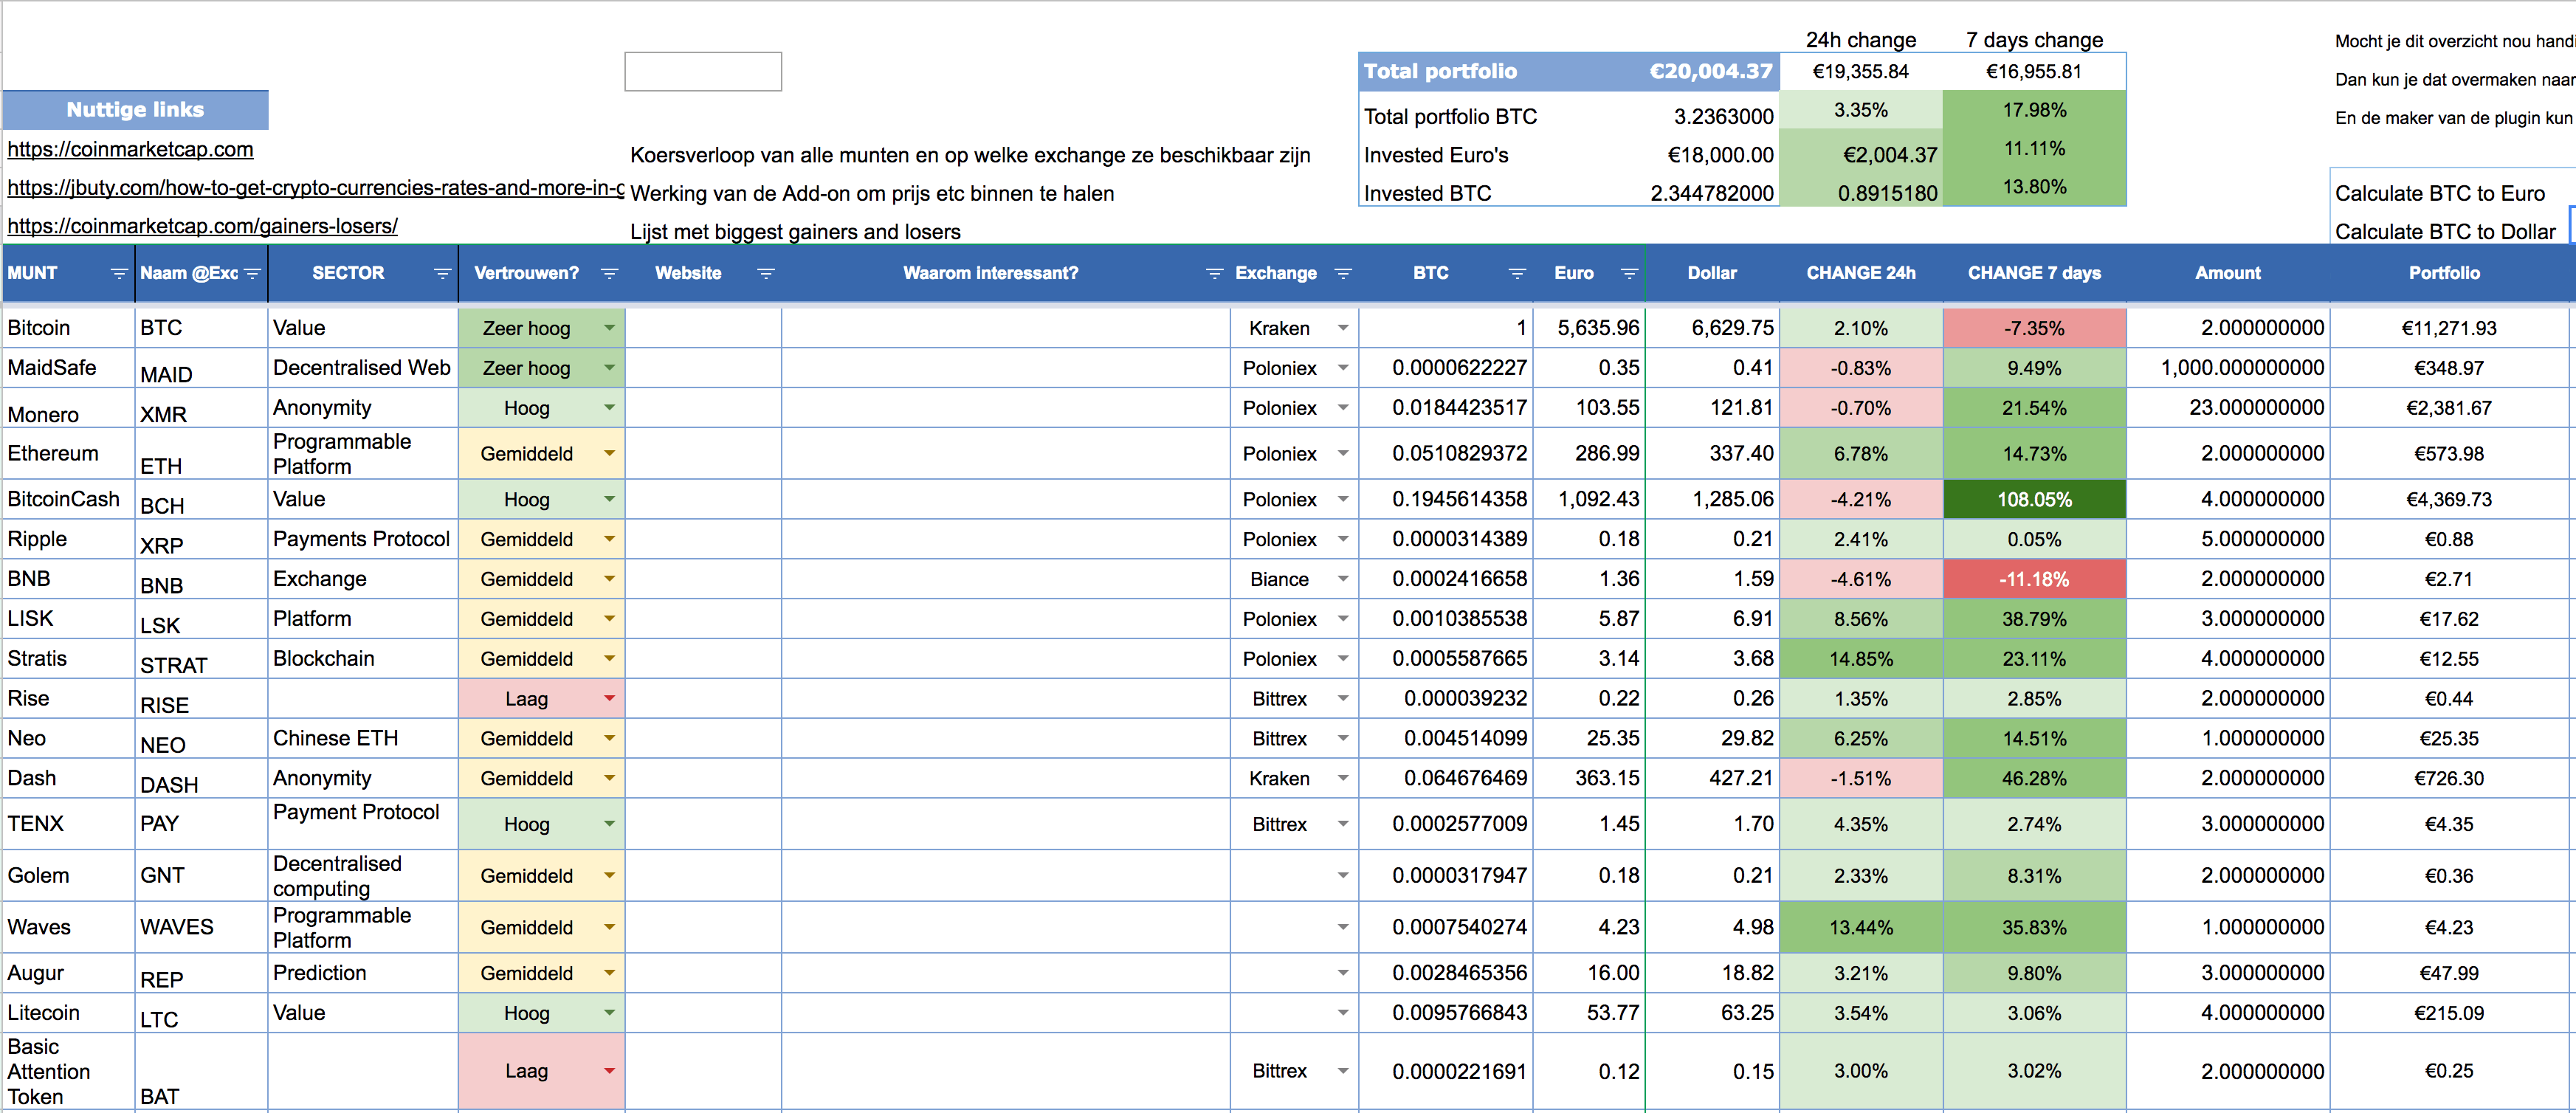Click the €19,355.84 24h change value
2576x1113 pixels.
[1860, 72]
